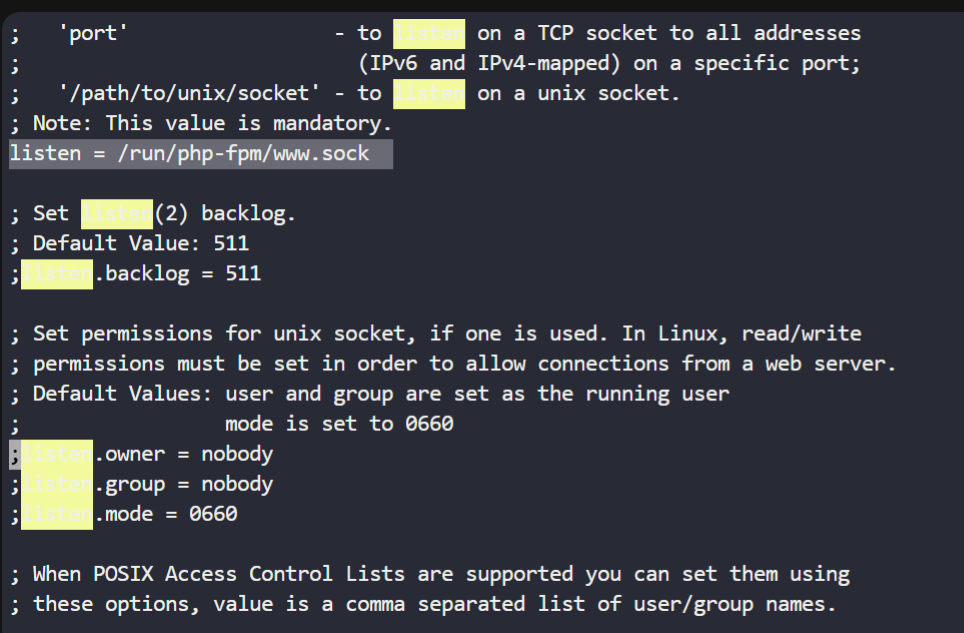Click highlighted 'listen' before 'on a TCP socket'
The width and height of the screenshot is (964, 633).
[x=429, y=34]
